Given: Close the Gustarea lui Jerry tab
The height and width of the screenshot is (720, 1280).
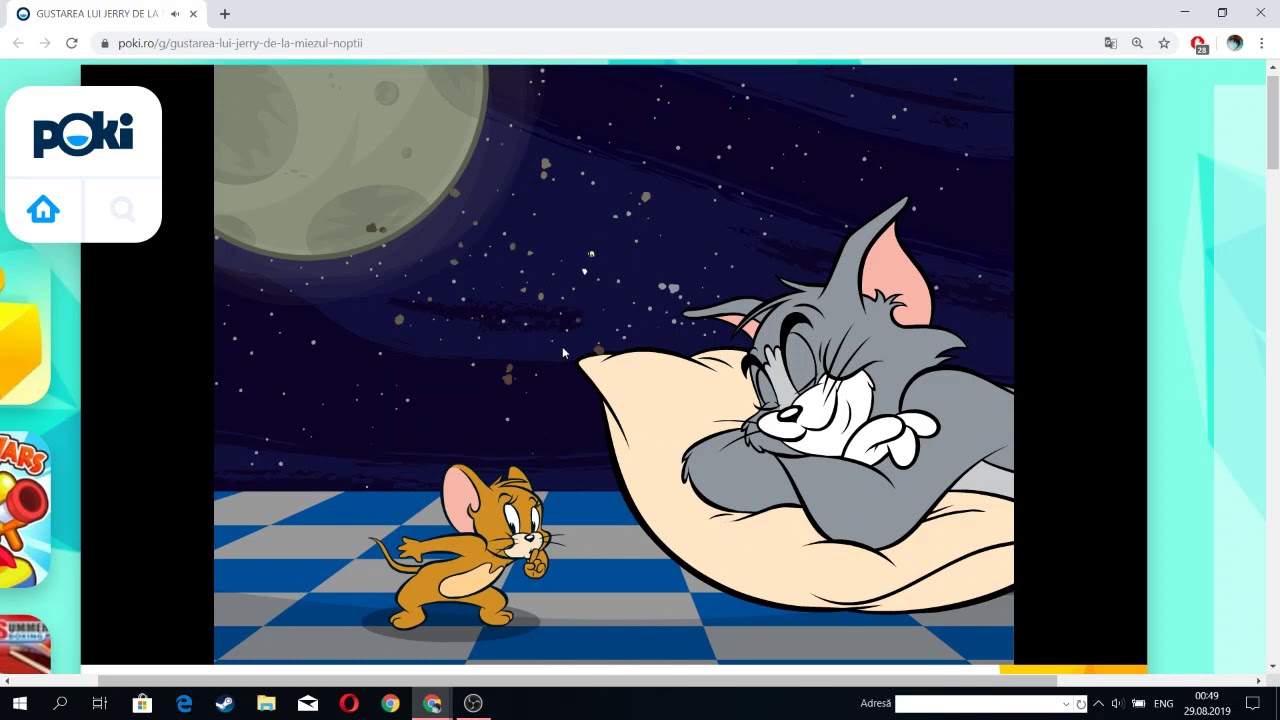Looking at the screenshot, I should (x=193, y=14).
